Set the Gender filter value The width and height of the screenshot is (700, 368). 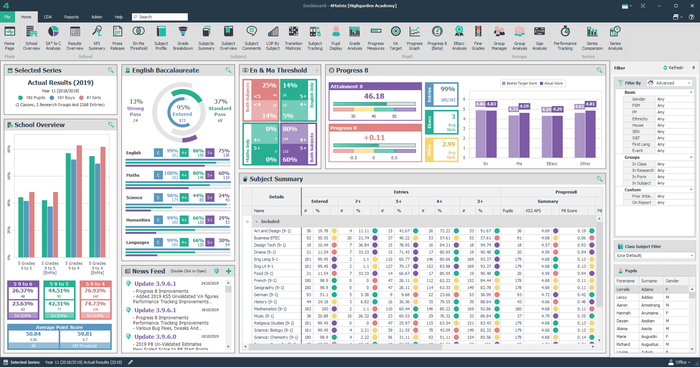pyautogui.click(x=675, y=99)
